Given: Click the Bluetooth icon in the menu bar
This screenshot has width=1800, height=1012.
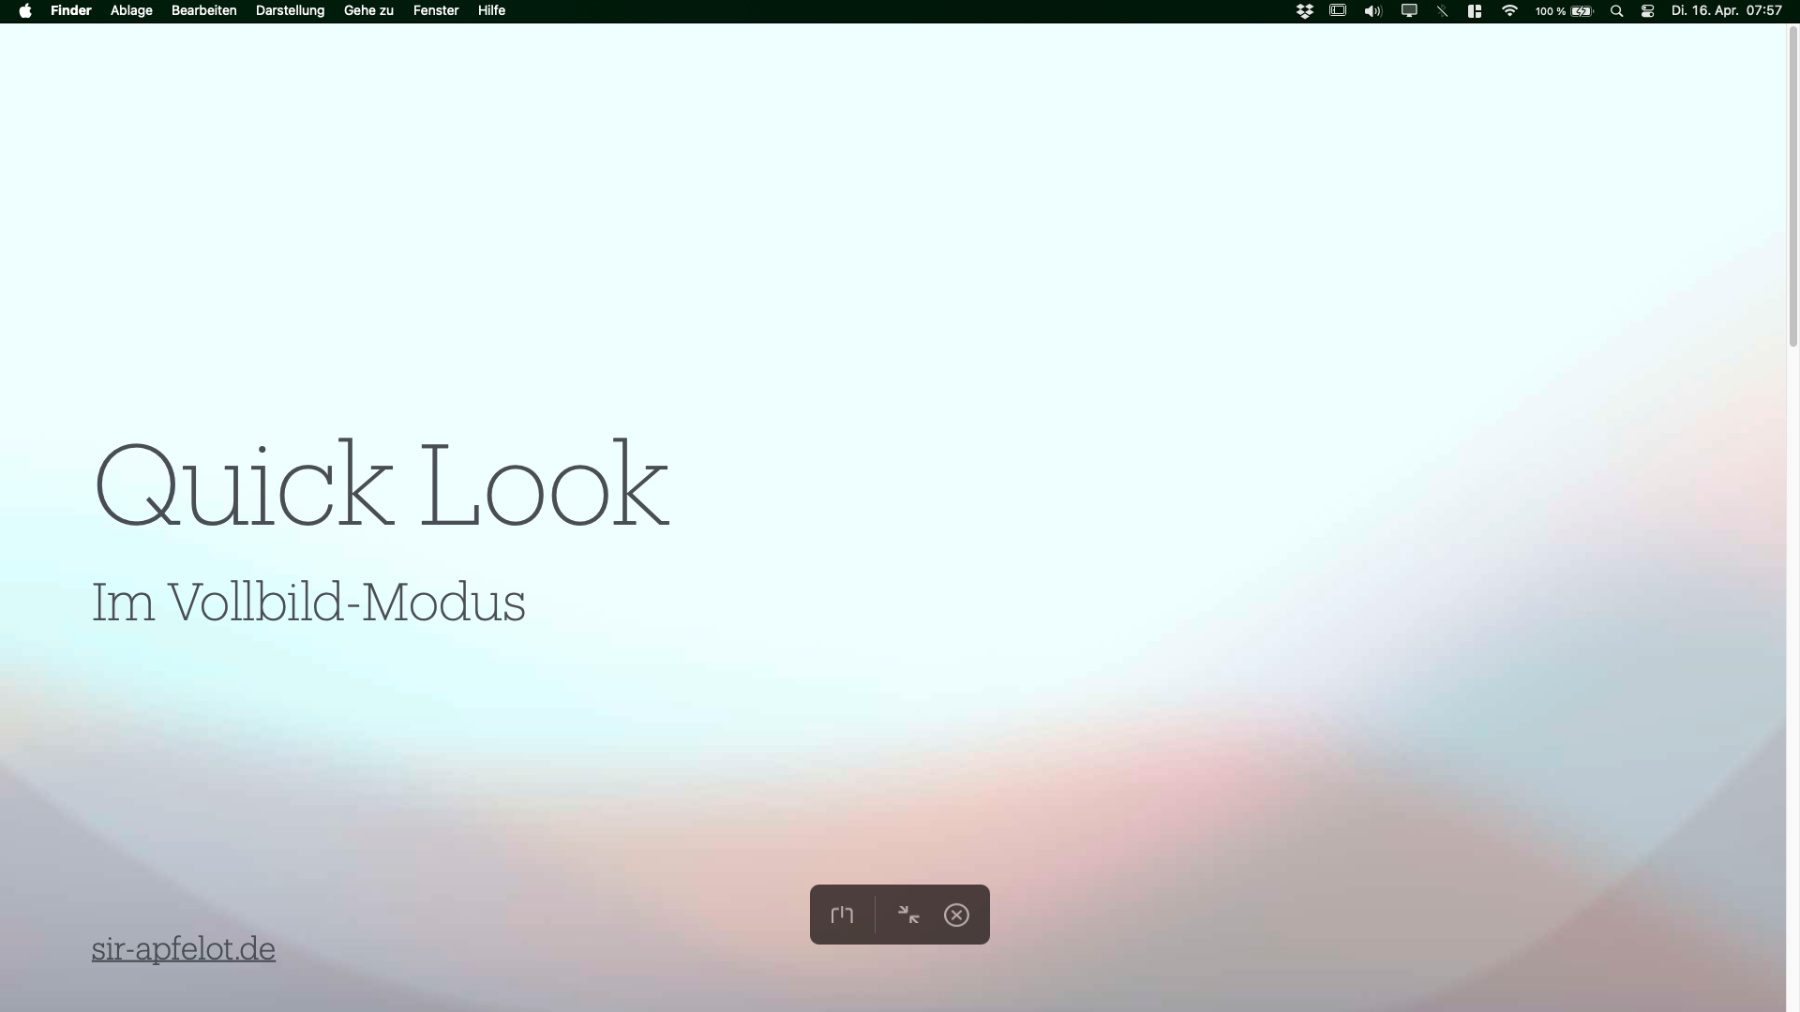Looking at the screenshot, I should pyautogui.click(x=1442, y=11).
